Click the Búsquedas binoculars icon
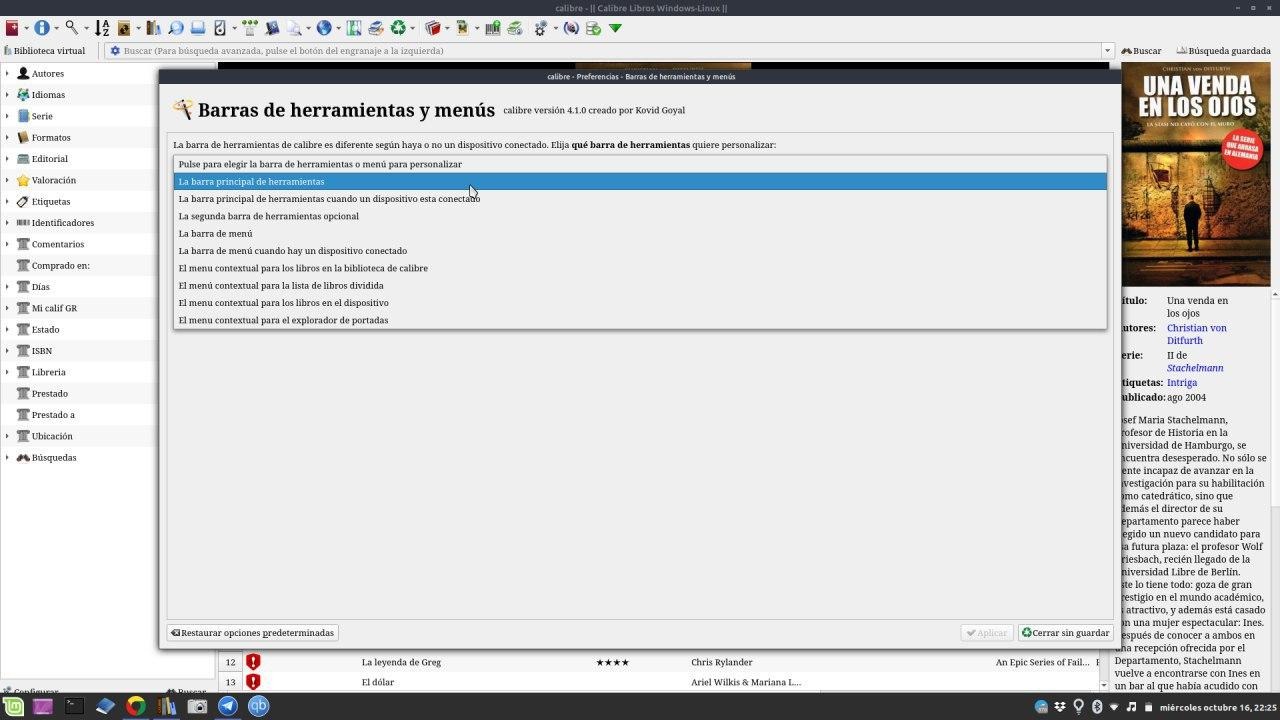Screen dimensions: 1280x720 pos(23,457)
